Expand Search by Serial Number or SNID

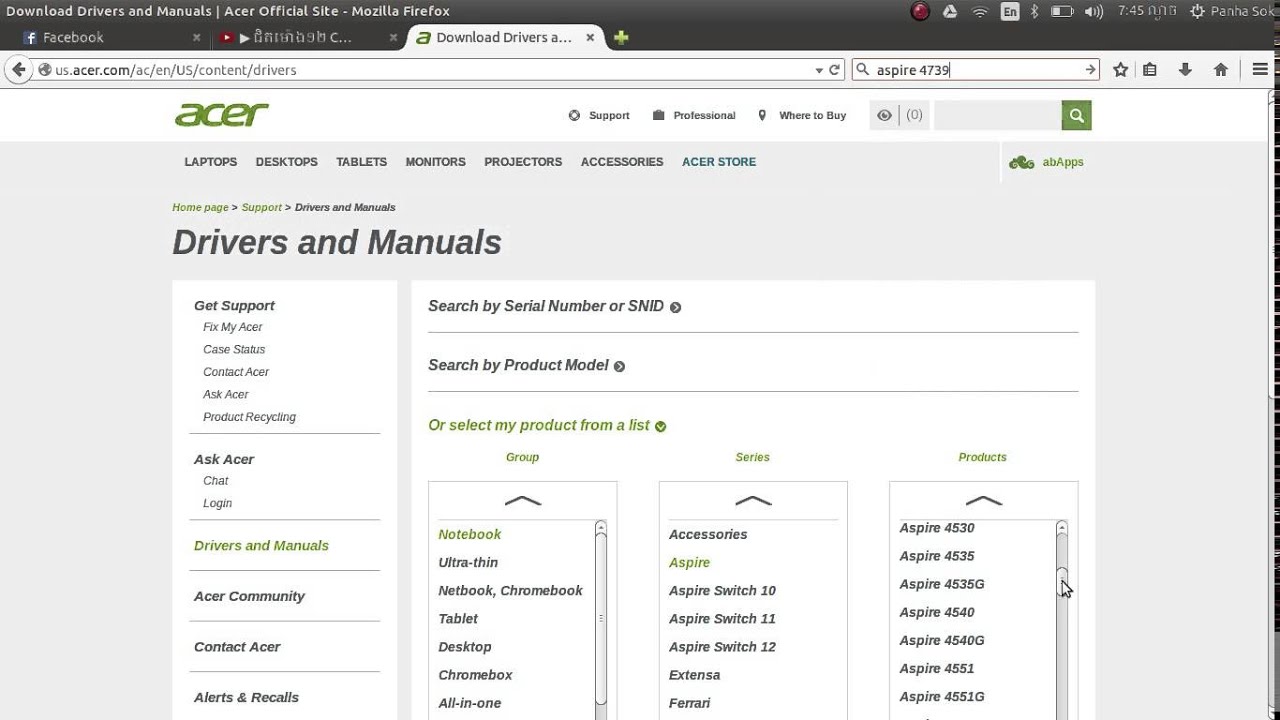tap(675, 307)
